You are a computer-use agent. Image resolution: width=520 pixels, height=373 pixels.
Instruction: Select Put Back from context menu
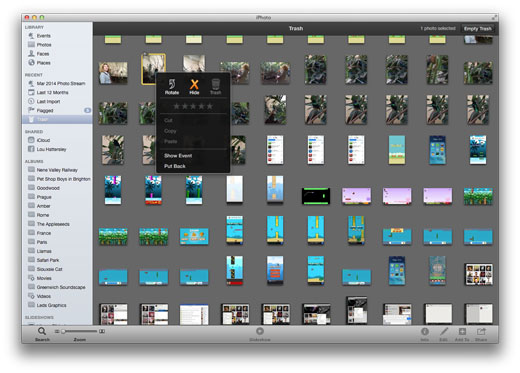click(x=175, y=166)
